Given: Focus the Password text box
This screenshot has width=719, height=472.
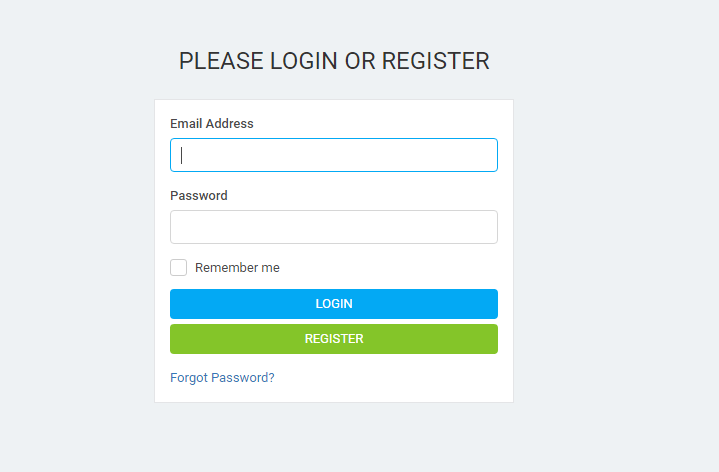Looking at the screenshot, I should pyautogui.click(x=334, y=227).
